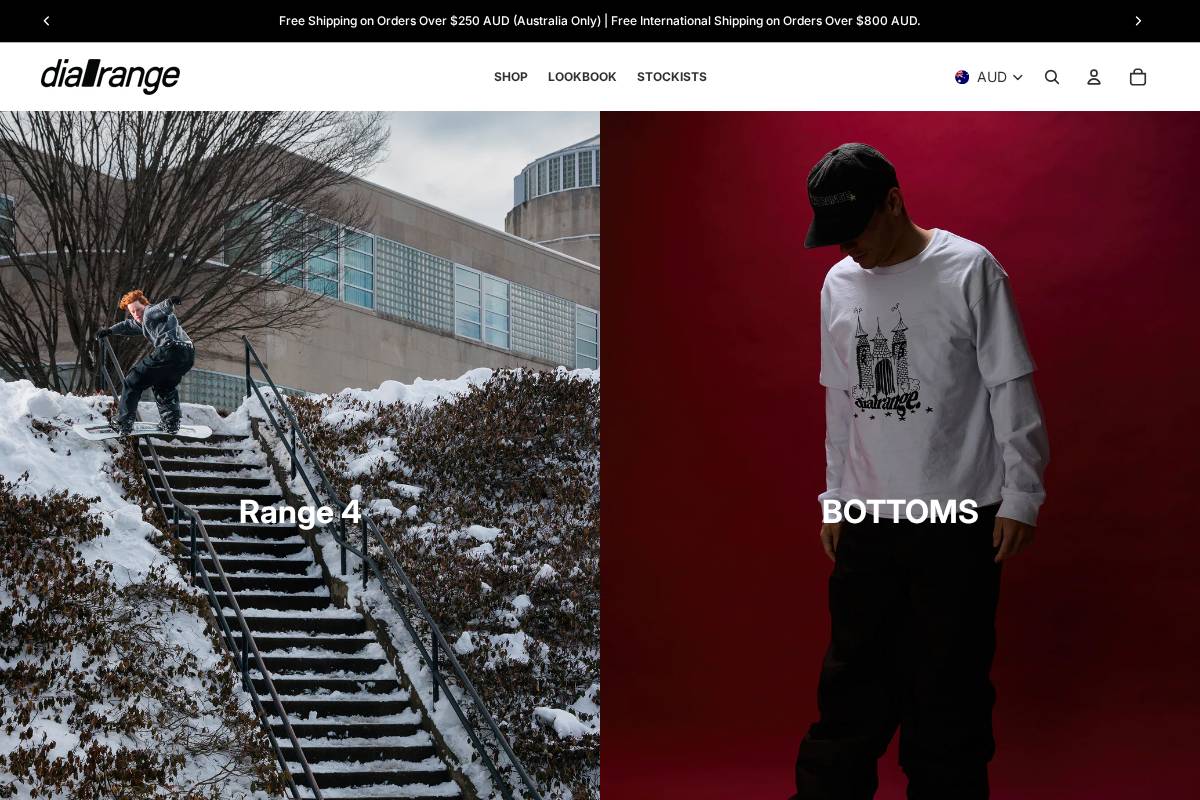Go home via dialrange logo
The height and width of the screenshot is (800, 1200).
pyautogui.click(x=110, y=76)
